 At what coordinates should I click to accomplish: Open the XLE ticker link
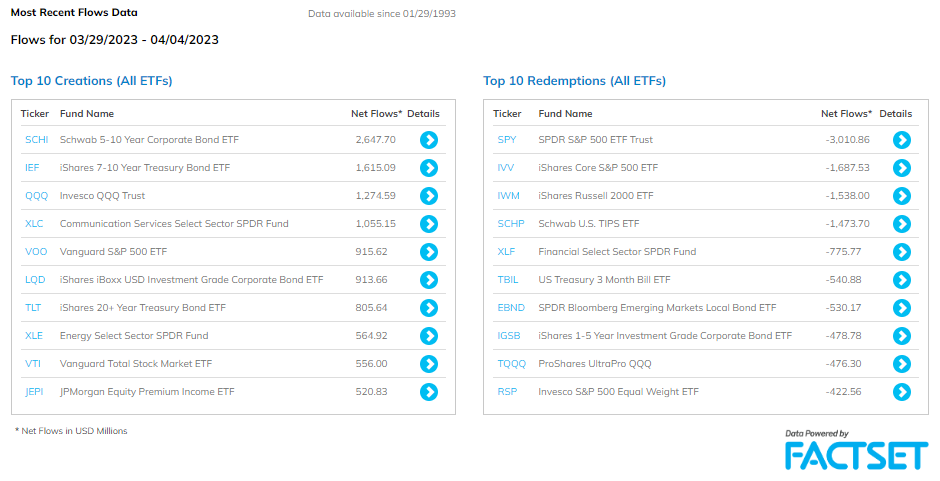pos(34,336)
